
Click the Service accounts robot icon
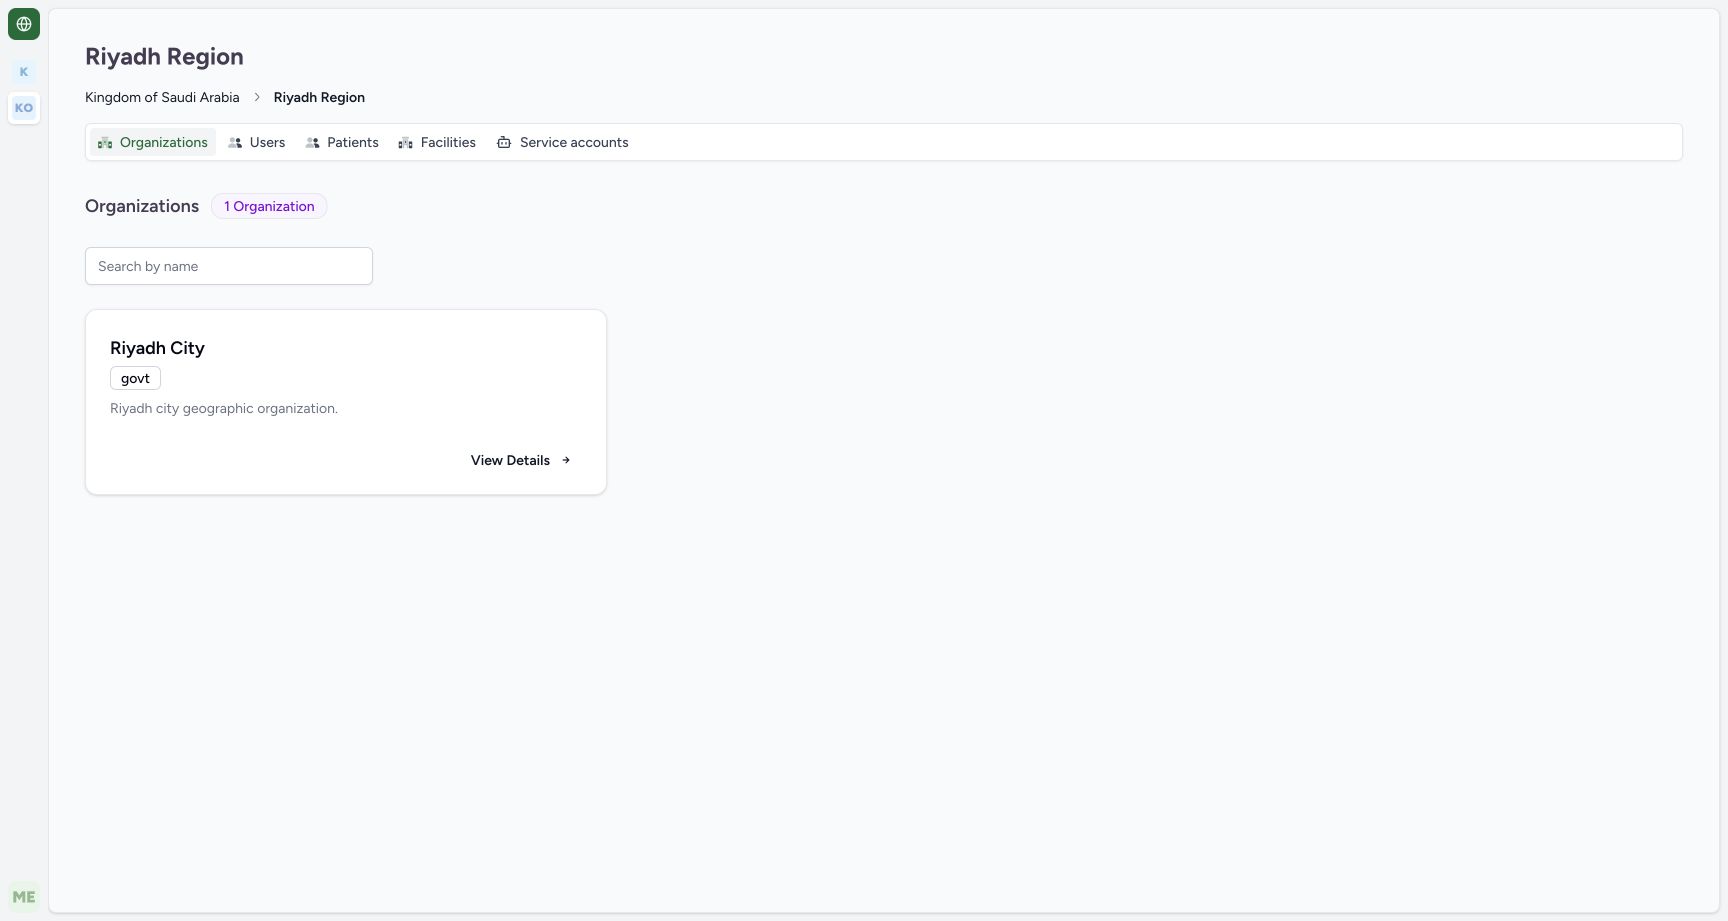pos(504,143)
